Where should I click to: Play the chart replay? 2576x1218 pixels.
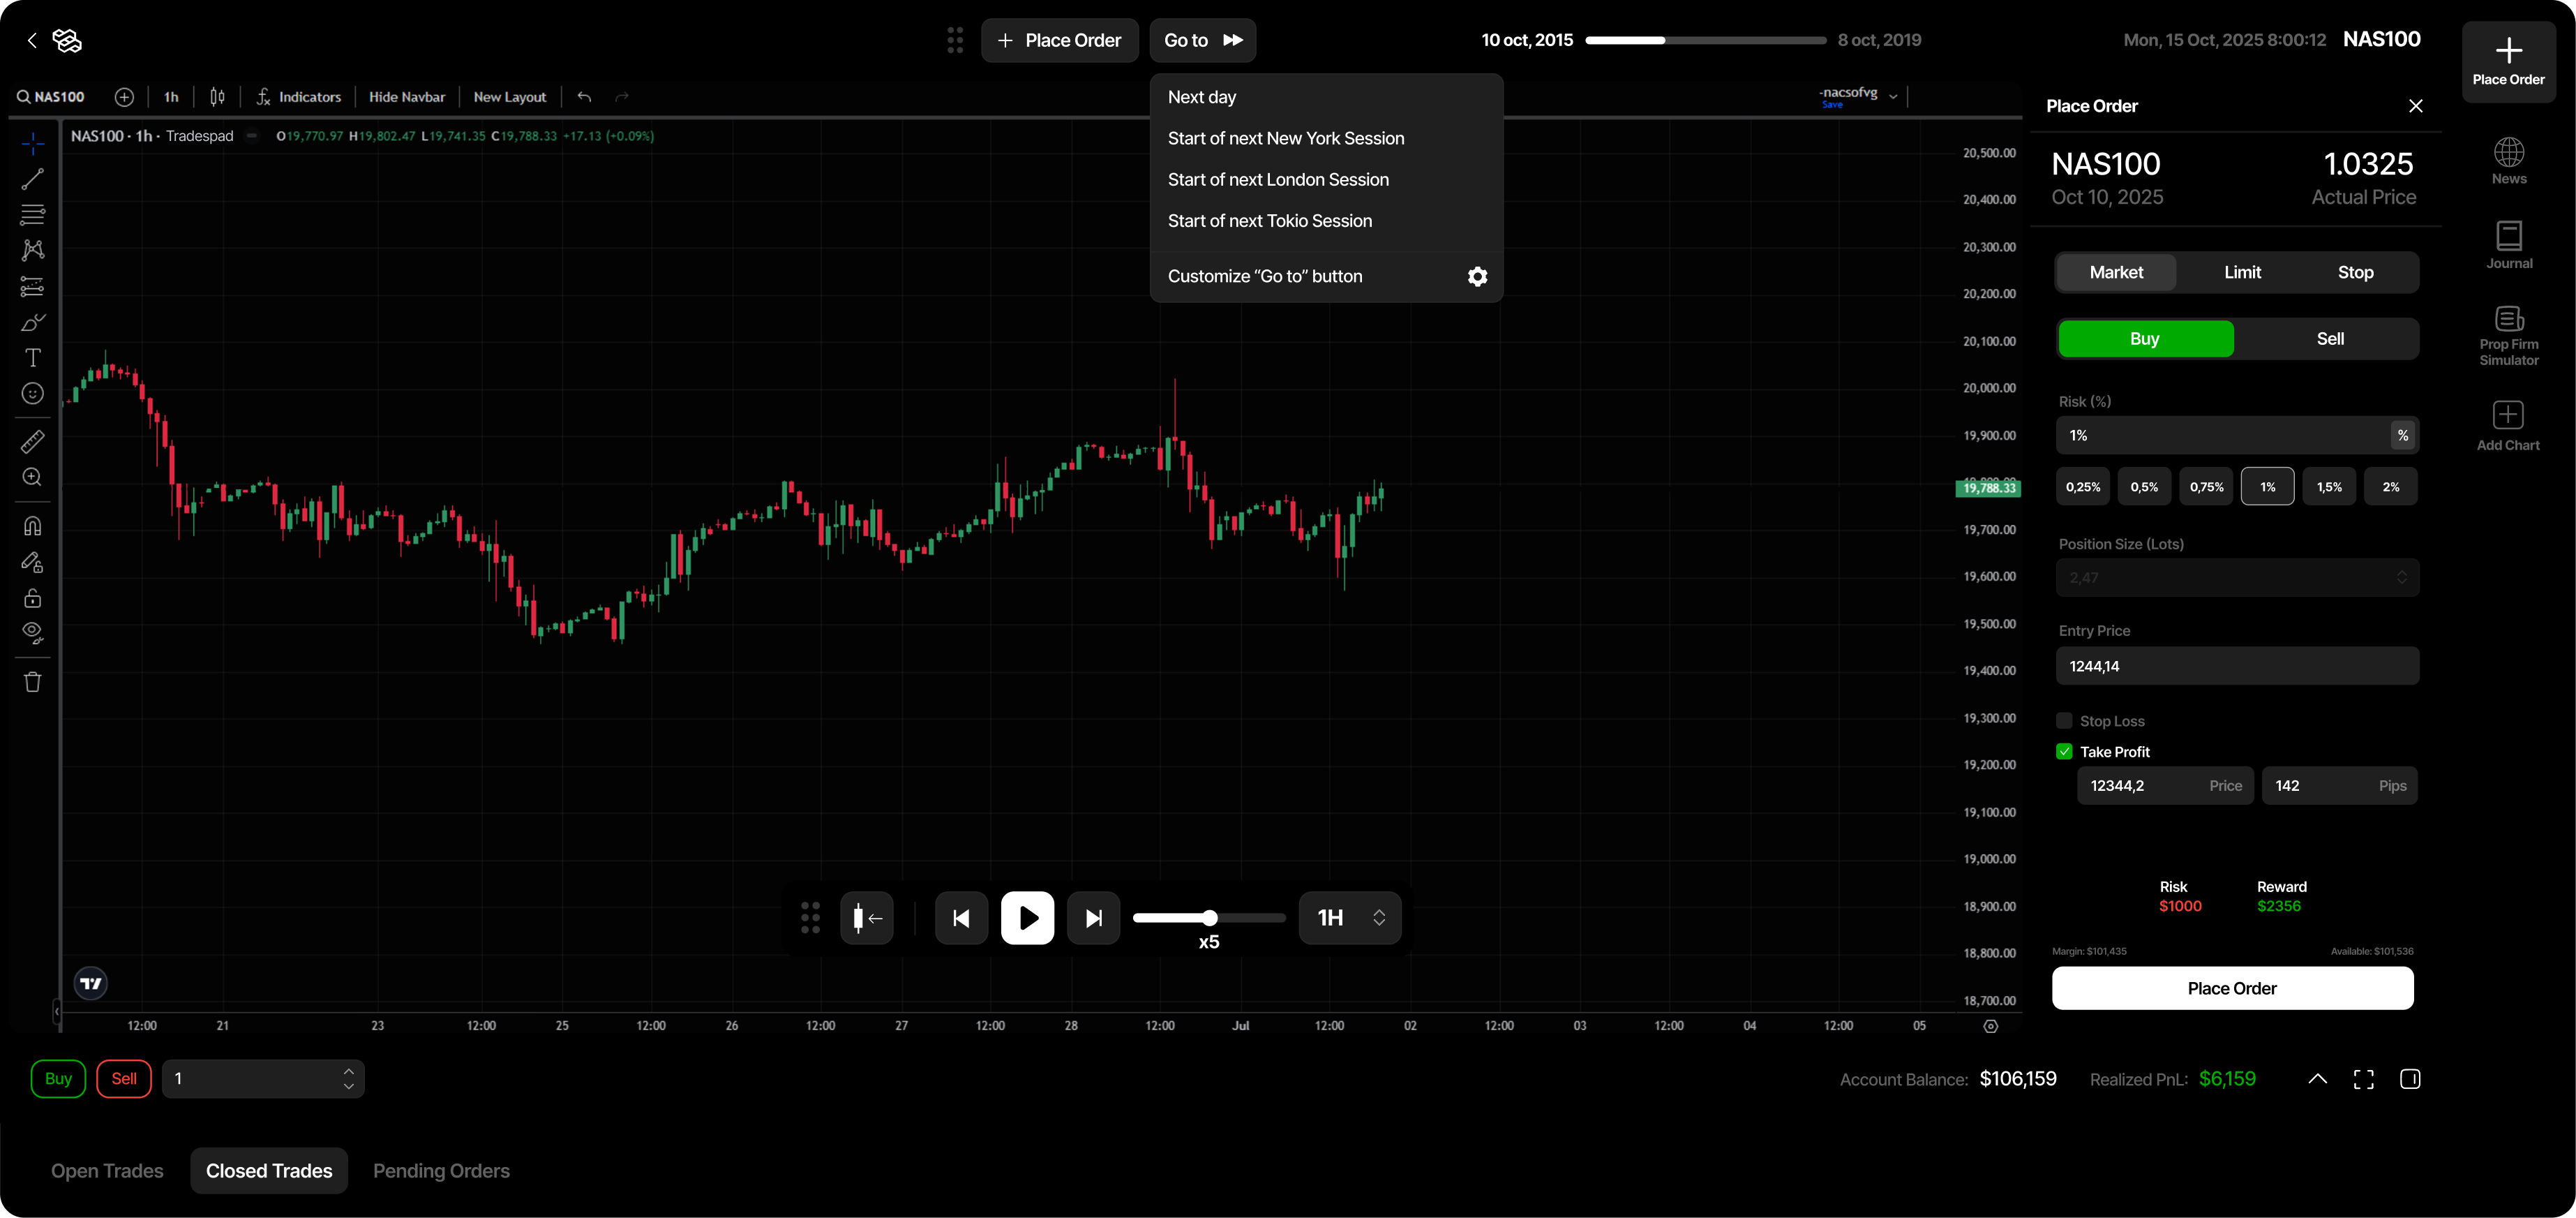coord(1027,918)
